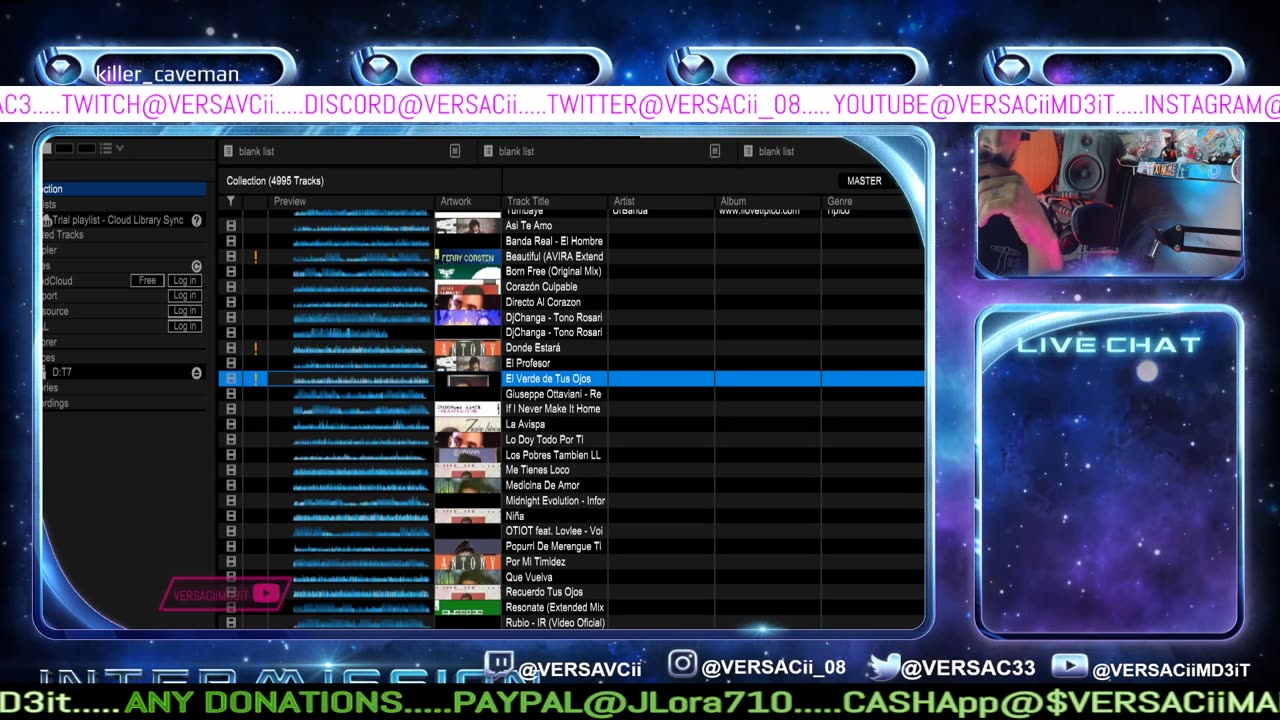Click the track type icon for Asi Te Amo
Image resolution: width=1280 pixels, height=720 pixels.
231,226
